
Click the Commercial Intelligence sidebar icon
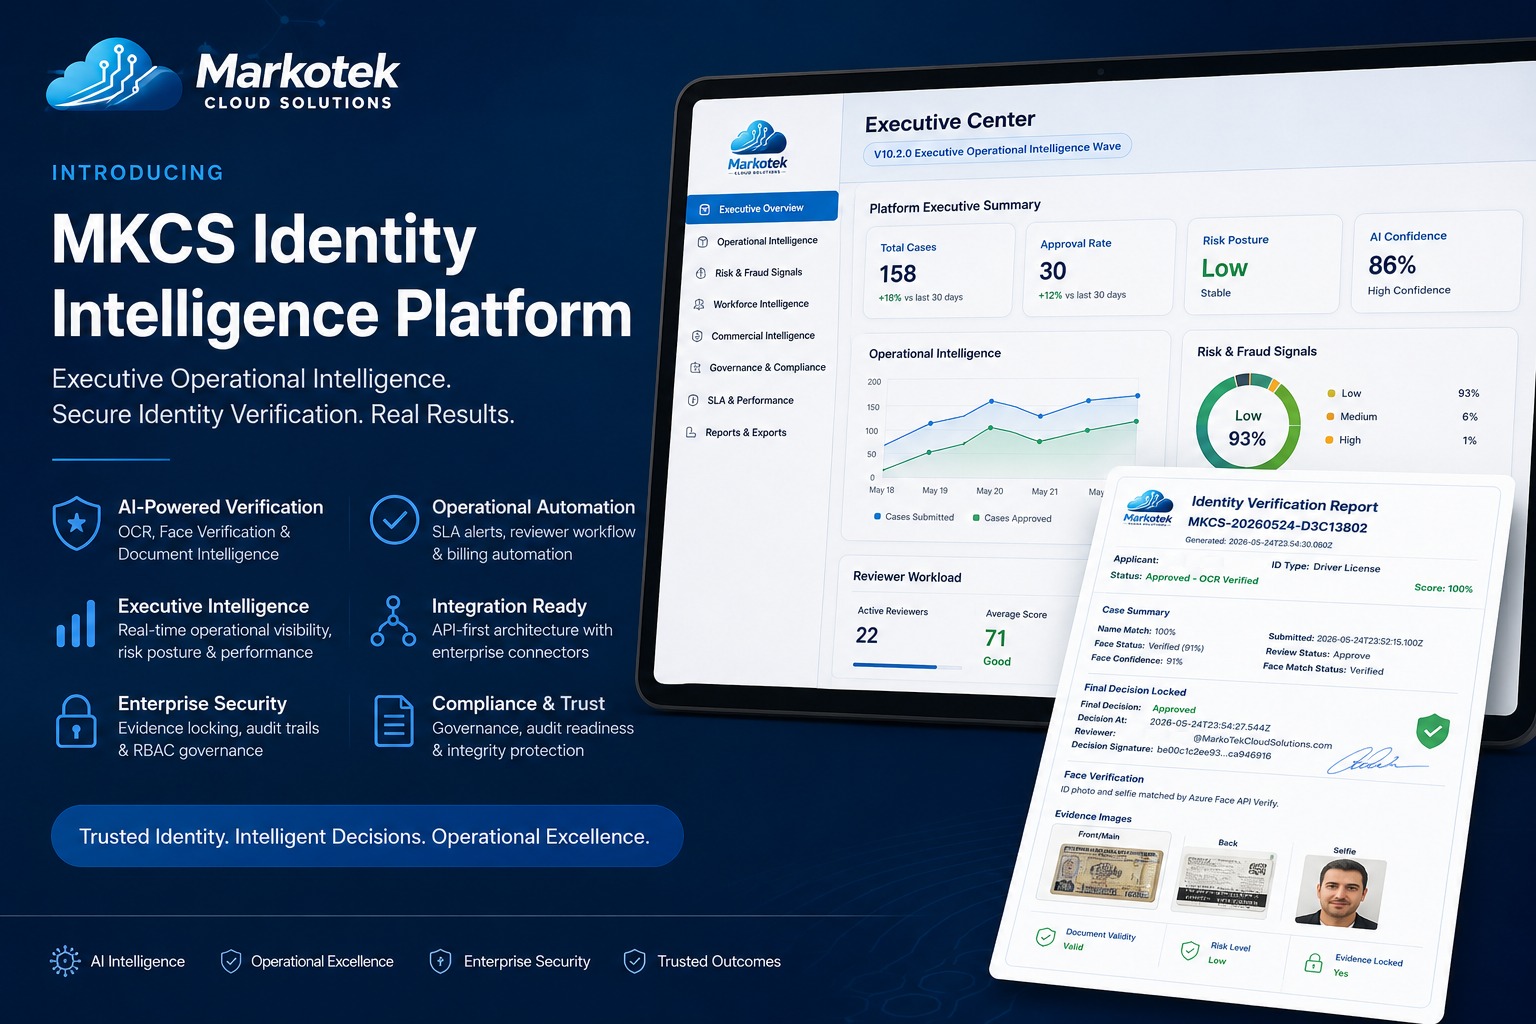point(697,336)
